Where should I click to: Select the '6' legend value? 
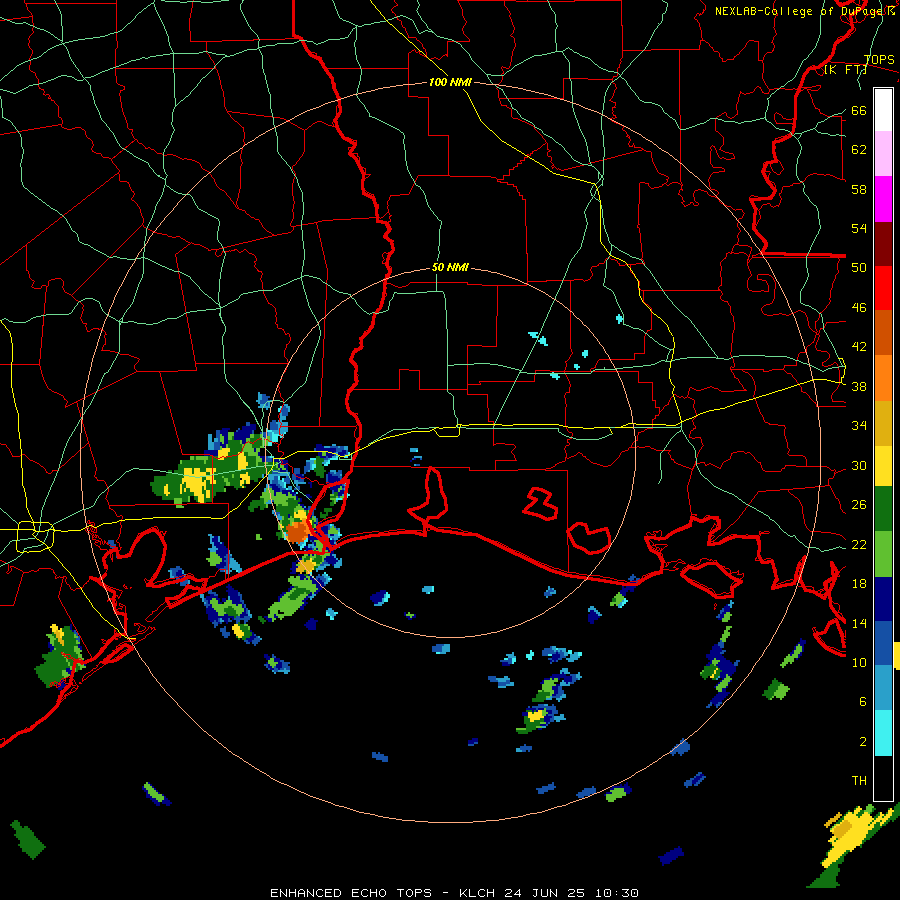point(863,701)
